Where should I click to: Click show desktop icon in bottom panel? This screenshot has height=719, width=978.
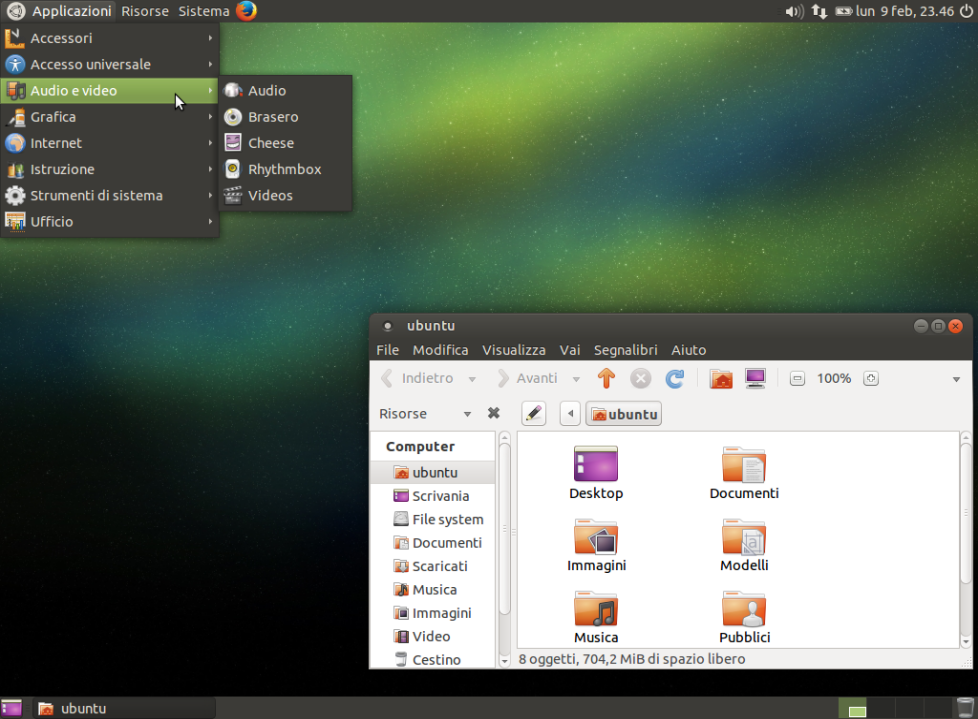click(x=12, y=708)
